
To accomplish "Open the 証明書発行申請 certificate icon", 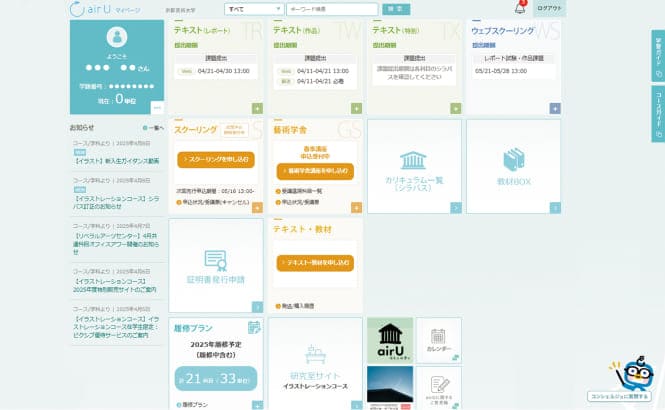I will [216, 260].
